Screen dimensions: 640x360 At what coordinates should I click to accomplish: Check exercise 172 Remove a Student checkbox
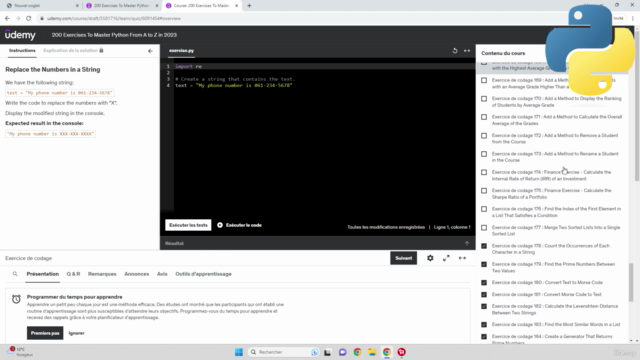click(484, 136)
